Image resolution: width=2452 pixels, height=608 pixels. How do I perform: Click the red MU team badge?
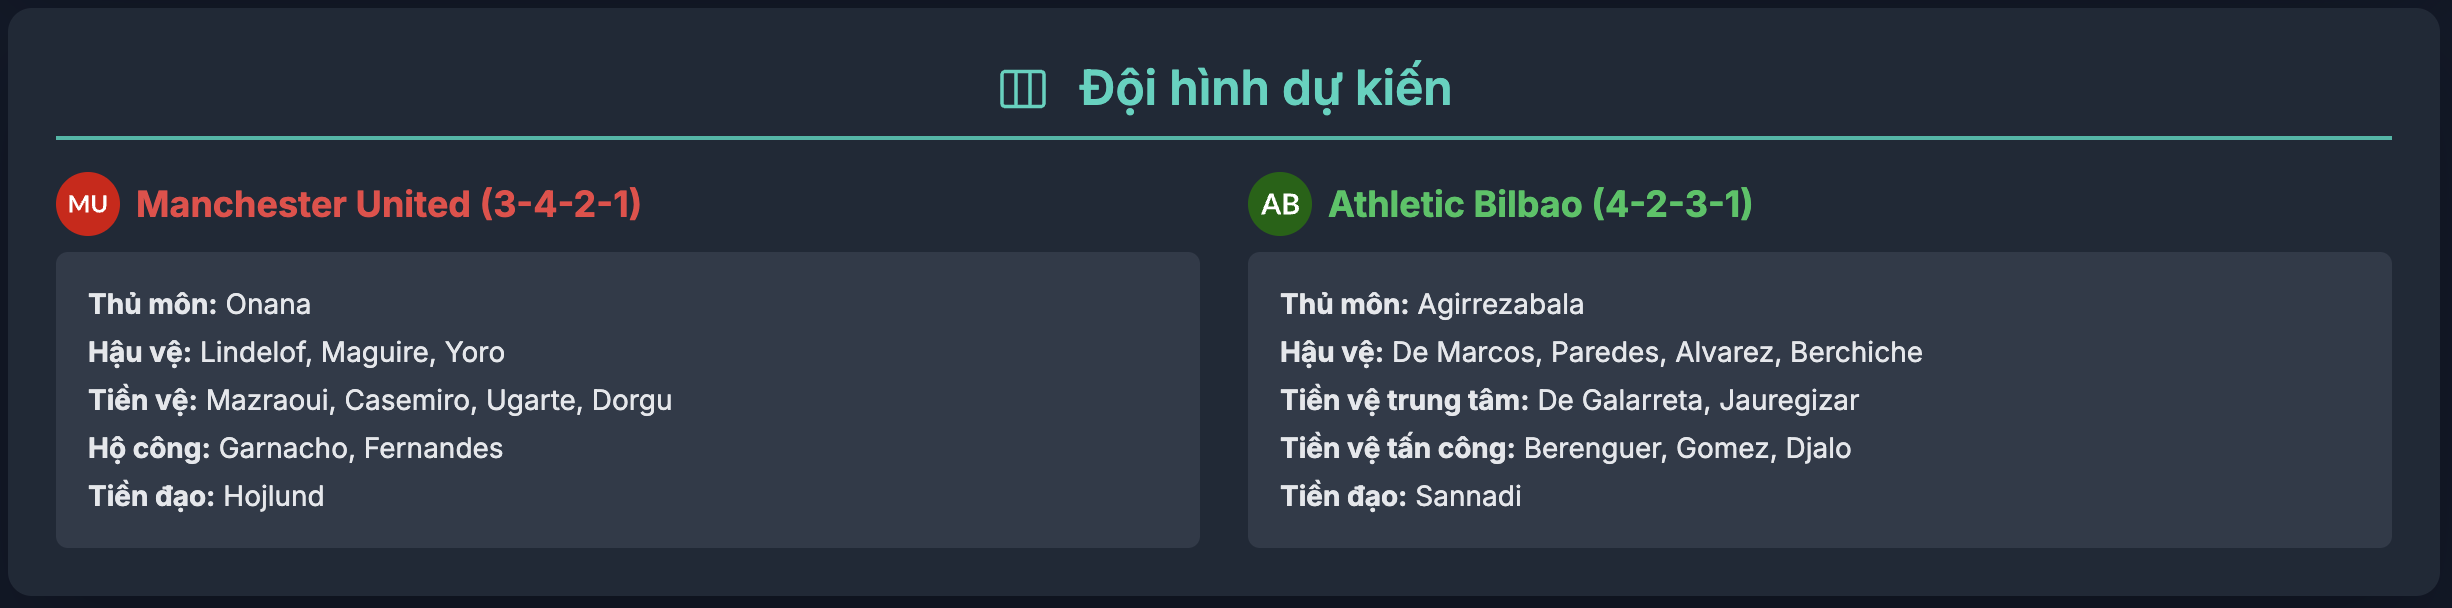click(88, 204)
